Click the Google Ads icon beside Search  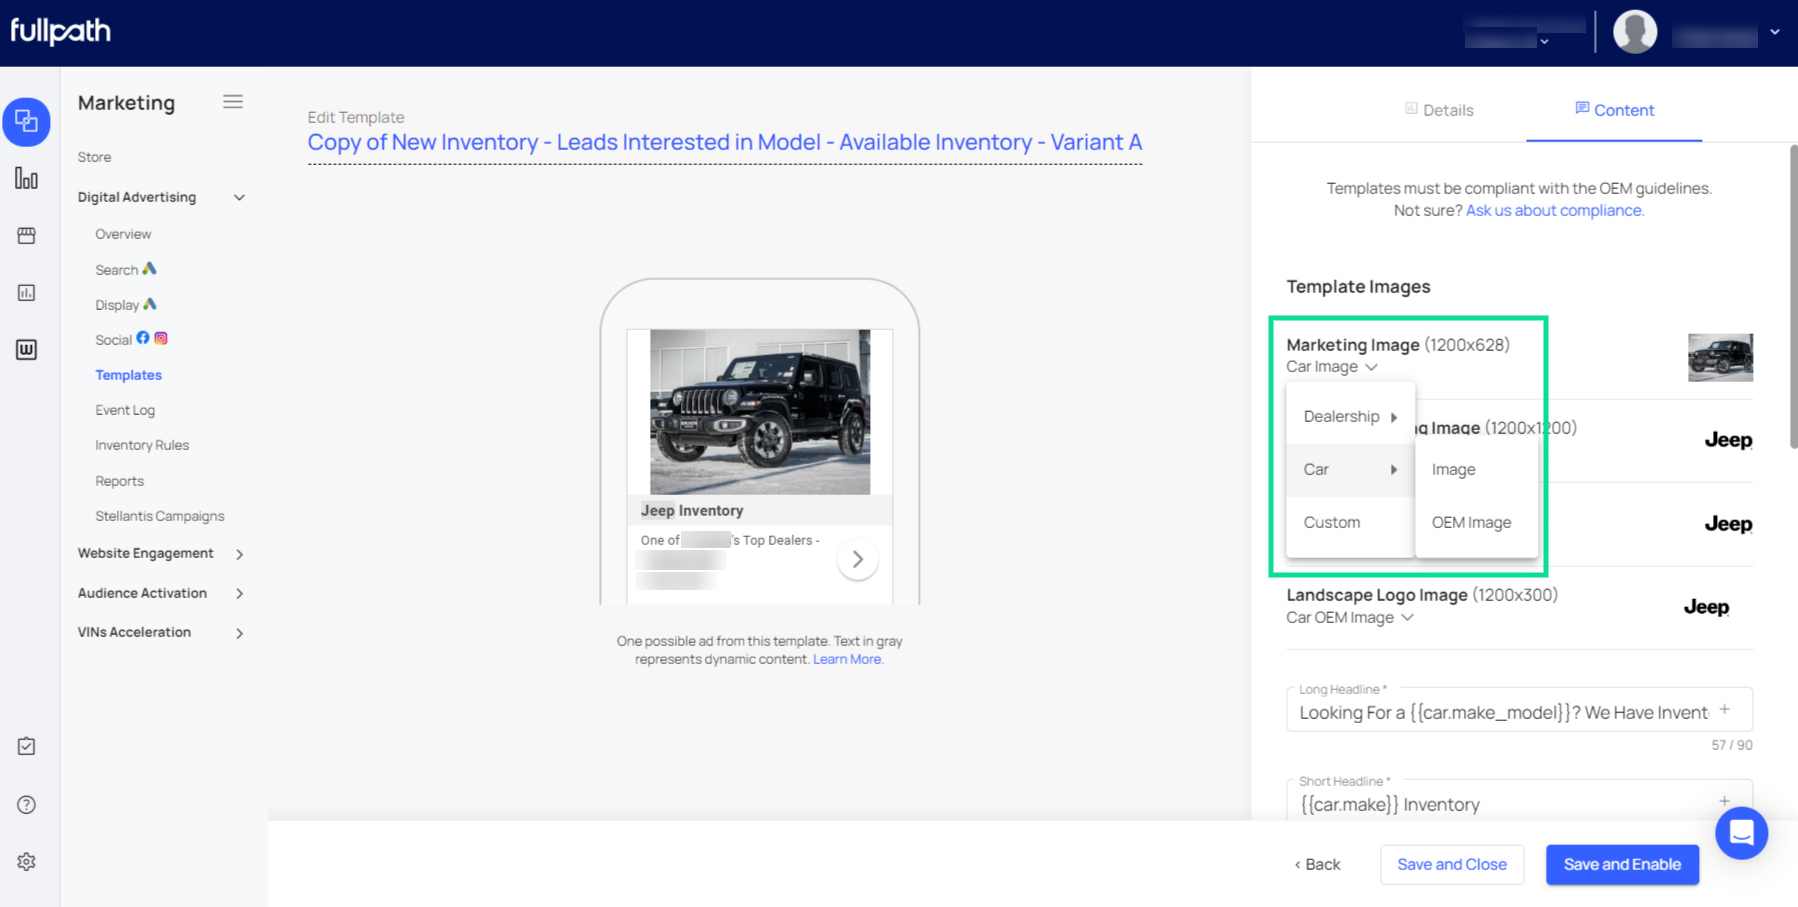150,268
